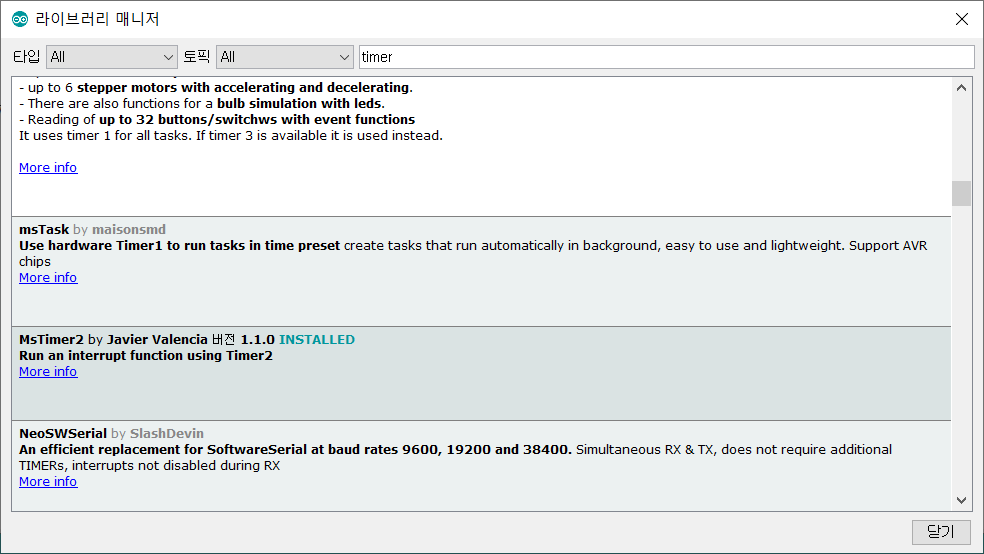Viewport: 984px width, 554px height.
Task: Open More info link for msTask library
Action: point(48,277)
